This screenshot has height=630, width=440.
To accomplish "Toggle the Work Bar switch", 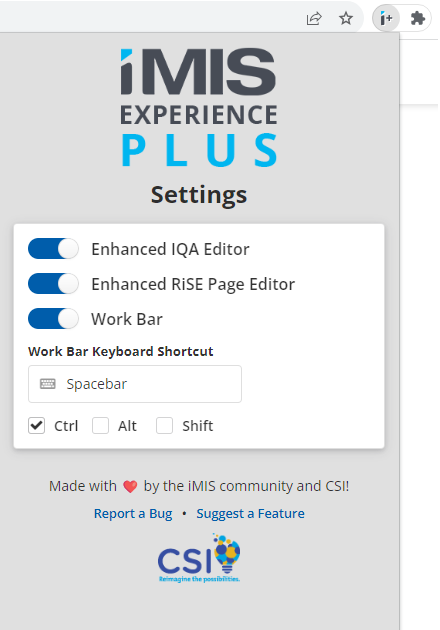I will pyautogui.click(x=53, y=319).
